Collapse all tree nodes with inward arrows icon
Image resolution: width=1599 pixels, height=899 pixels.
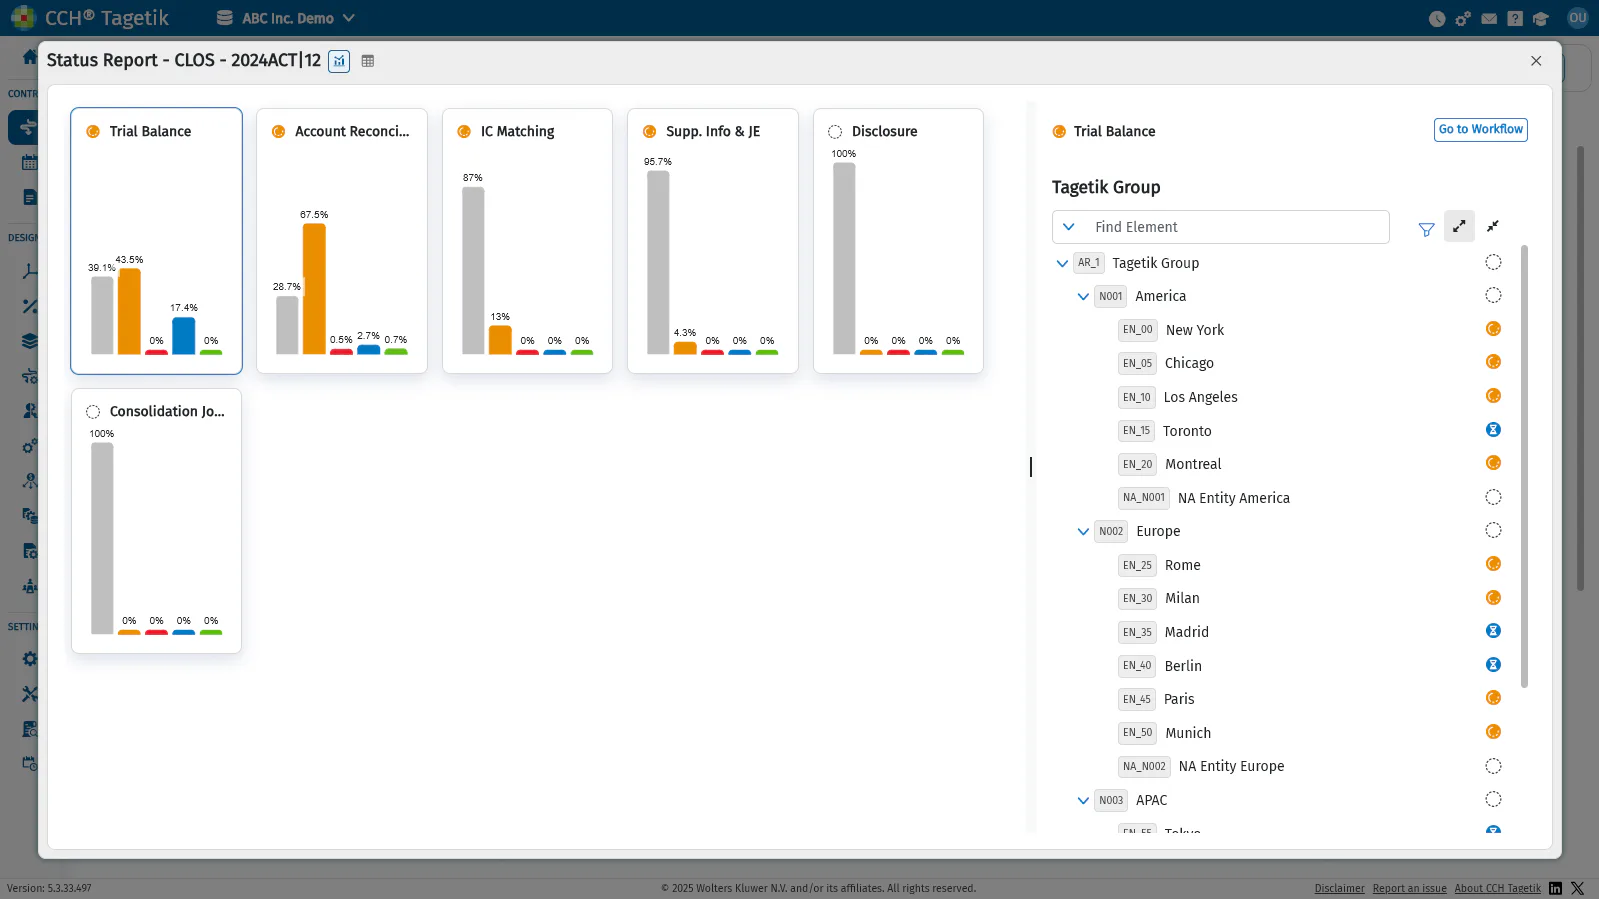[x=1493, y=226]
